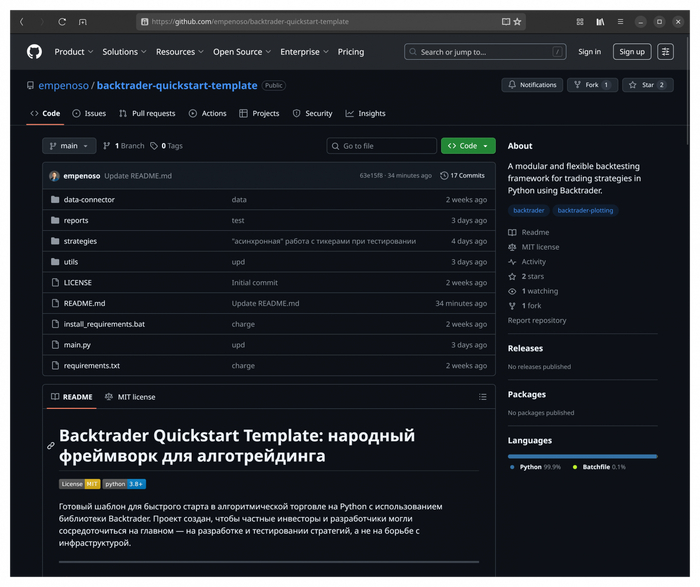Switch to the Projects tab
700x587 pixels.
[259, 113]
